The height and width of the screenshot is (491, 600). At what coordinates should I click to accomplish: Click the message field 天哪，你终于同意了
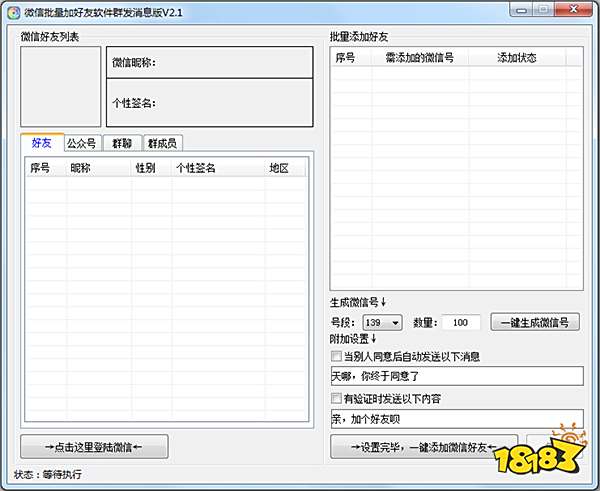(x=457, y=376)
